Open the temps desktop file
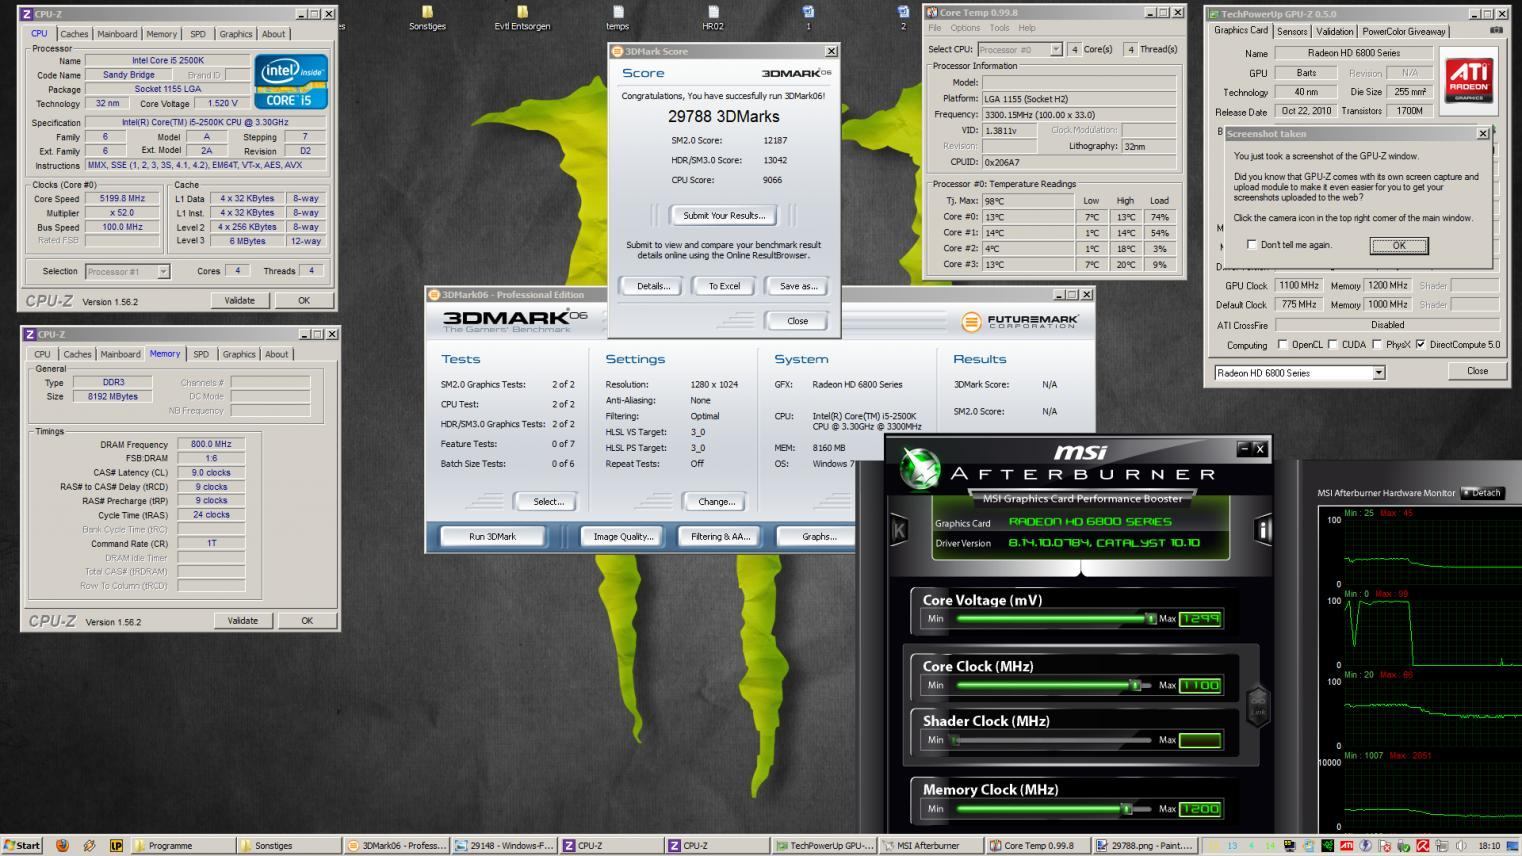 pyautogui.click(x=617, y=18)
